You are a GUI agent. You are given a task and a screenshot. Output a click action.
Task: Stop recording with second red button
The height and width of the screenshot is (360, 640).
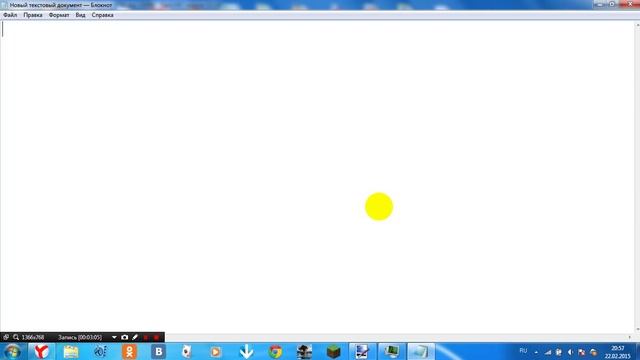click(156, 338)
